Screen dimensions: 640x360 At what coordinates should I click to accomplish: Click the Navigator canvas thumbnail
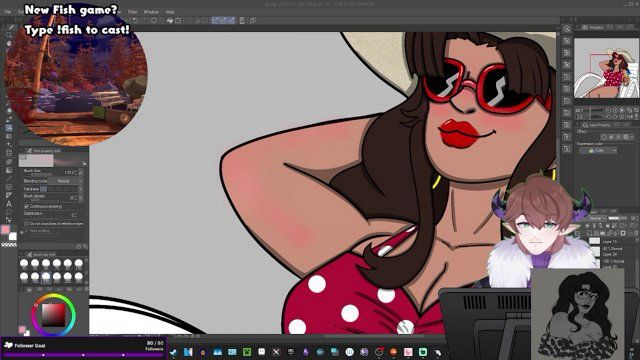(606, 68)
